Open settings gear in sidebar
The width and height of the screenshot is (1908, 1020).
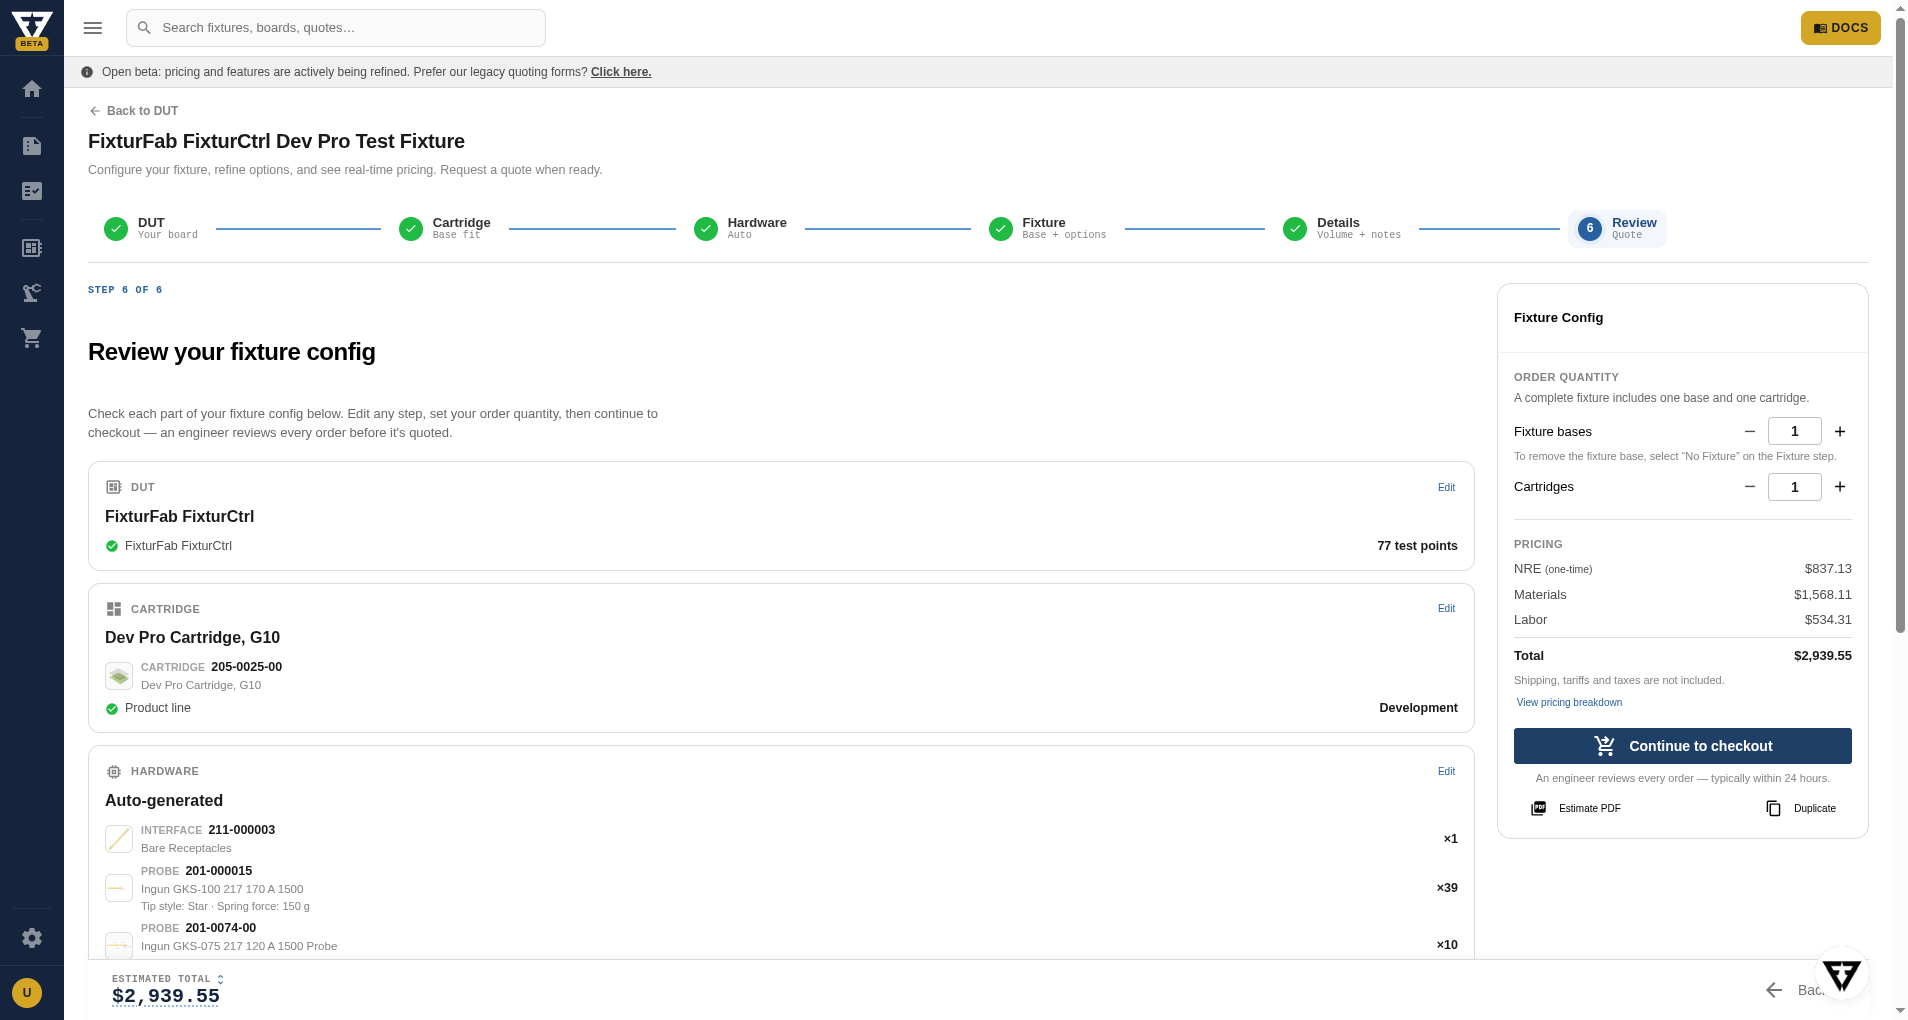tap(32, 938)
